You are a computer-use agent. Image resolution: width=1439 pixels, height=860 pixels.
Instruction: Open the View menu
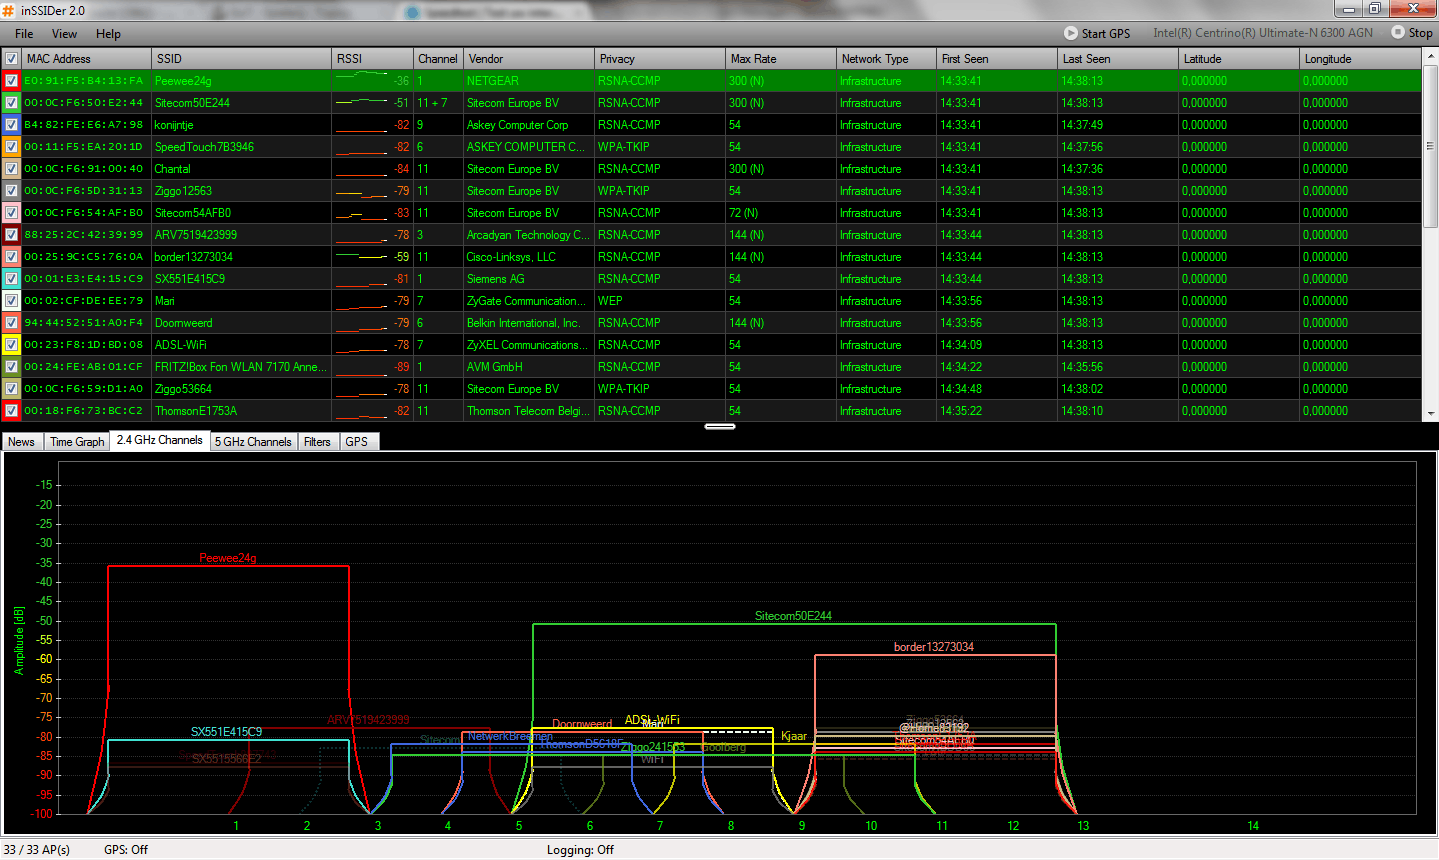pyautogui.click(x=64, y=33)
